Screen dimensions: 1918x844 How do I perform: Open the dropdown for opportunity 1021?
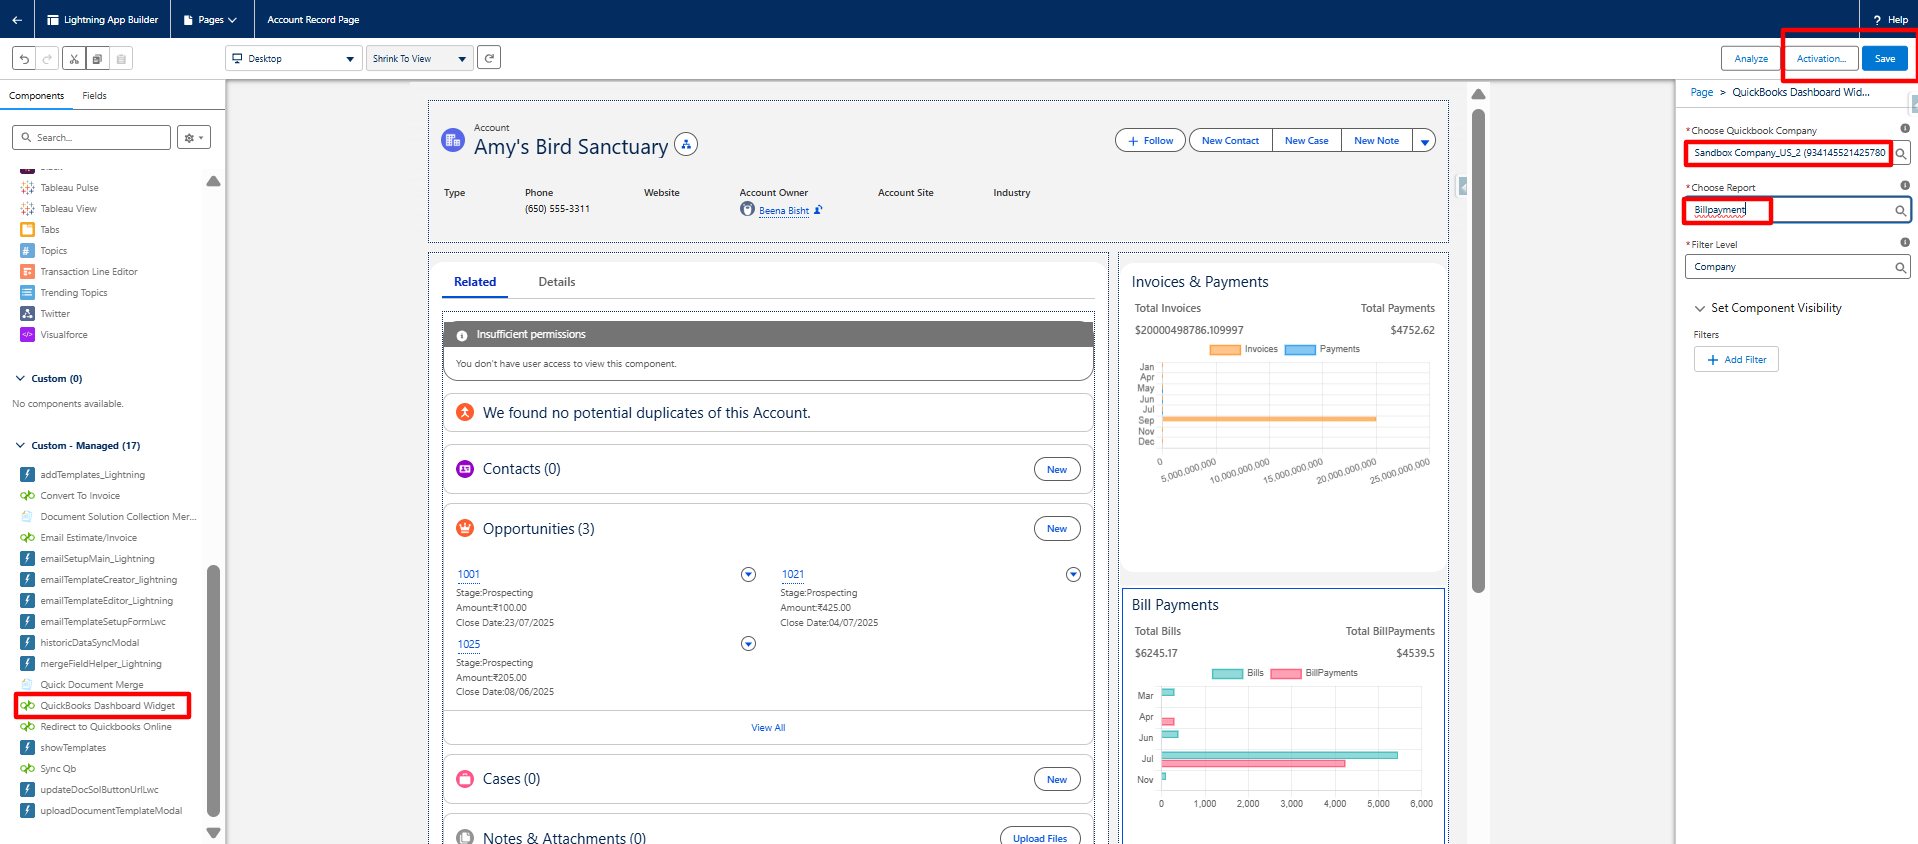click(x=1073, y=574)
